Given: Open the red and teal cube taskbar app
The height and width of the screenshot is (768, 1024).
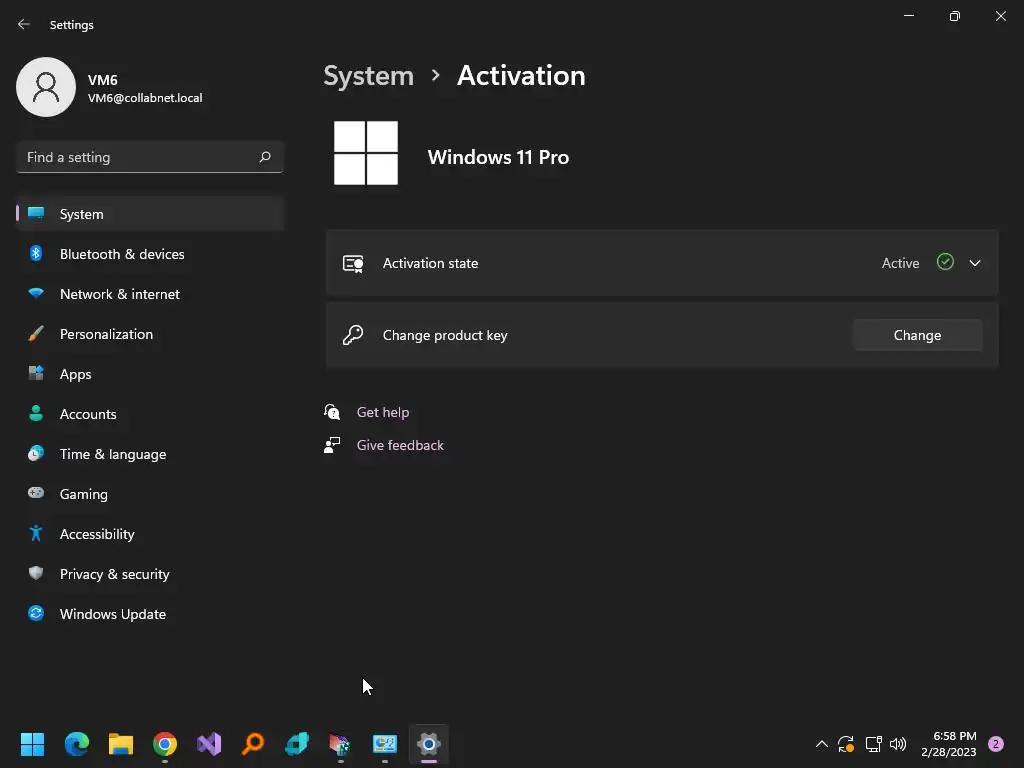Looking at the screenshot, I should pyautogui.click(x=340, y=744).
